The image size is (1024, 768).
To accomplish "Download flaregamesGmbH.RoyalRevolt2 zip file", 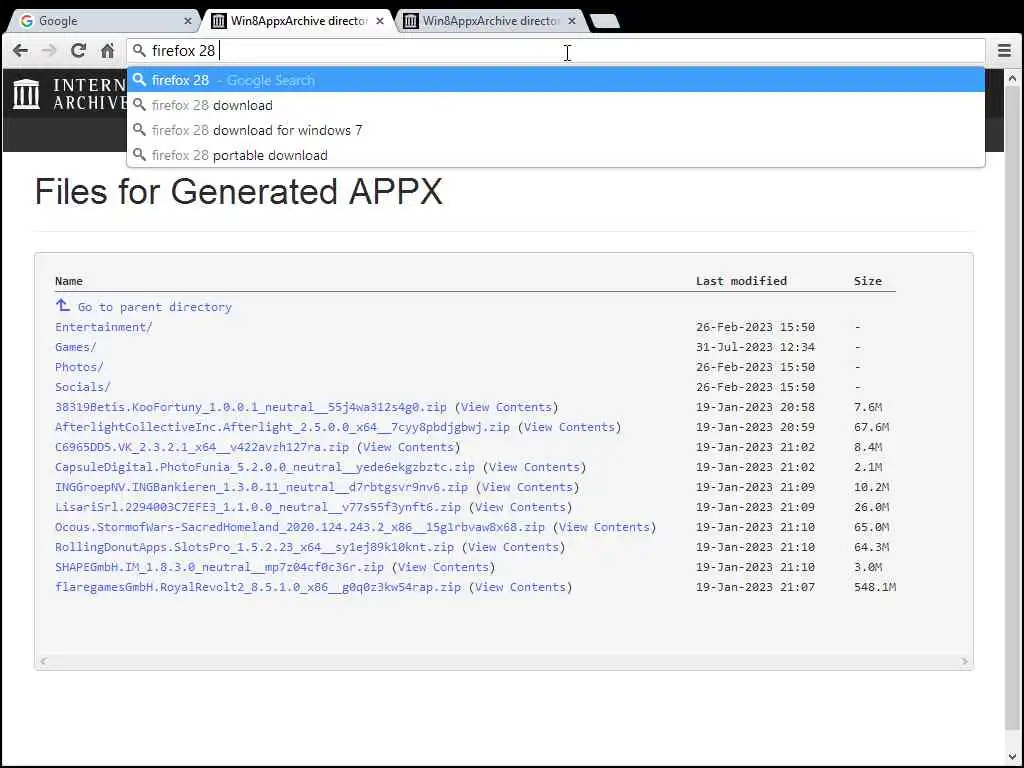I will pos(258,587).
